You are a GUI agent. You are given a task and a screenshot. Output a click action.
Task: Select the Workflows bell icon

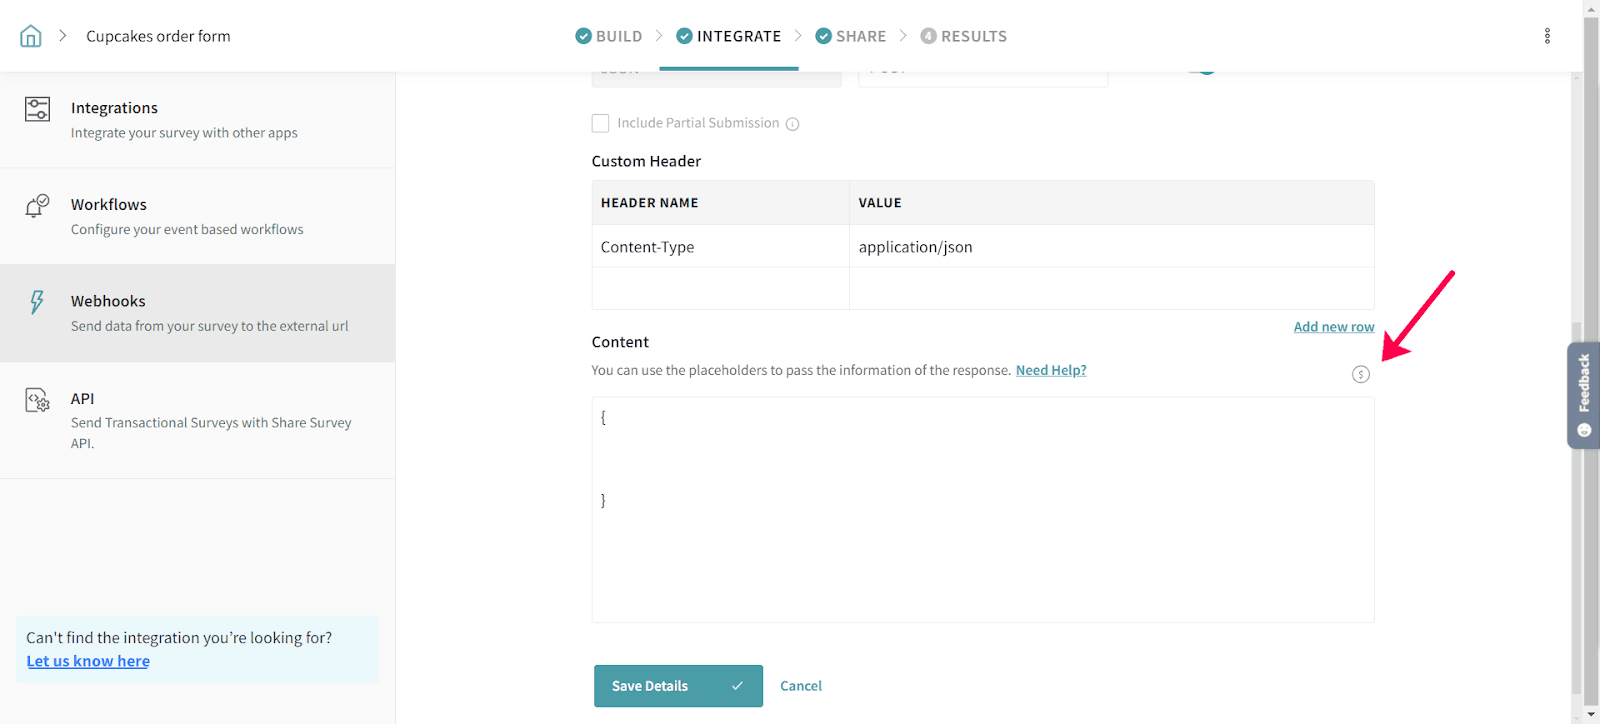(37, 206)
